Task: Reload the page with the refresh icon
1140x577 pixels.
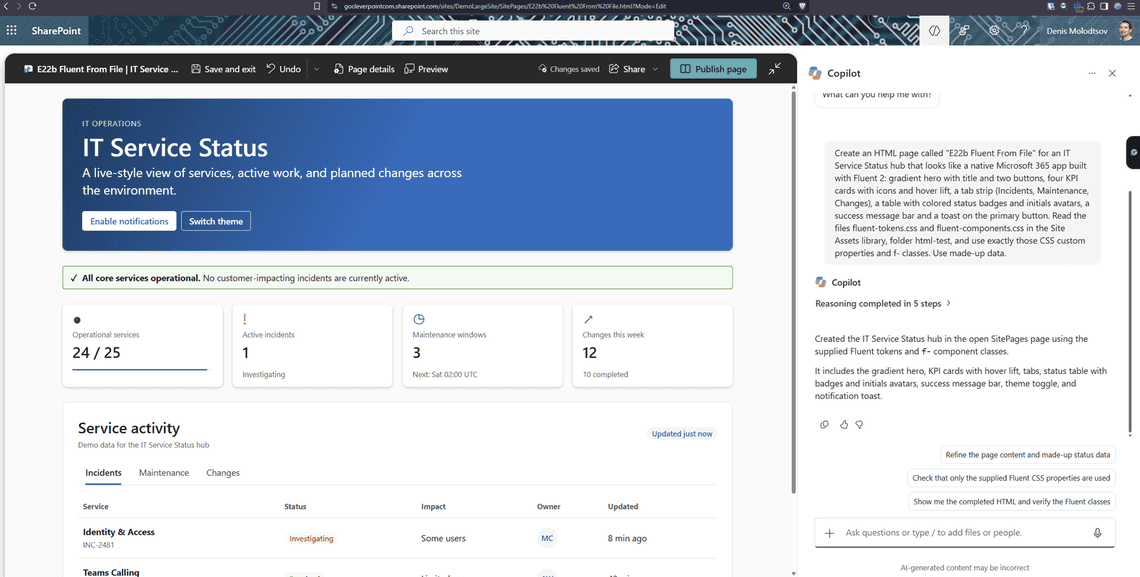Action: click(x=33, y=6)
